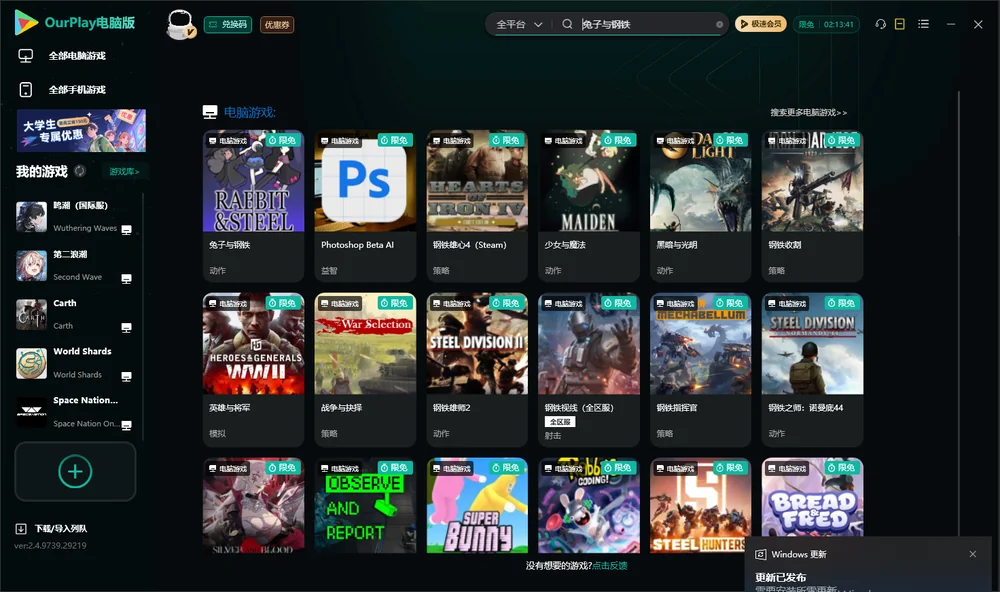This screenshot has height=592, width=1000.
Task: Open the Photoshop Beta AI card
Action: (x=365, y=205)
